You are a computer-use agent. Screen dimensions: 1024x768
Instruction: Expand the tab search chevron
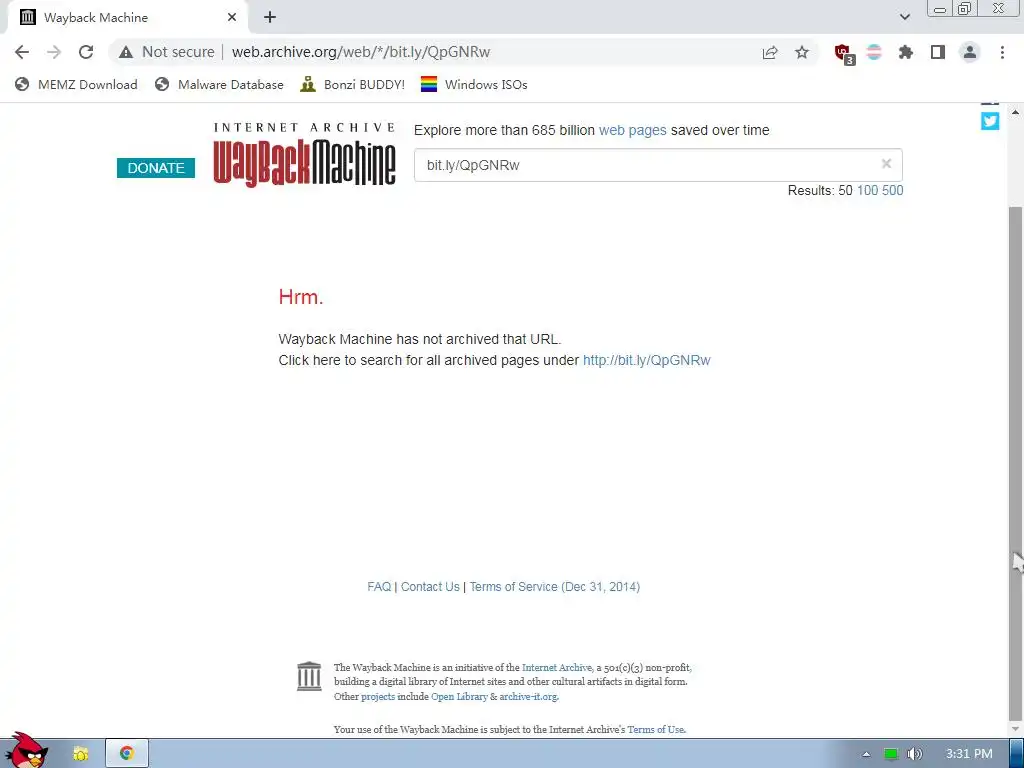coord(904,17)
